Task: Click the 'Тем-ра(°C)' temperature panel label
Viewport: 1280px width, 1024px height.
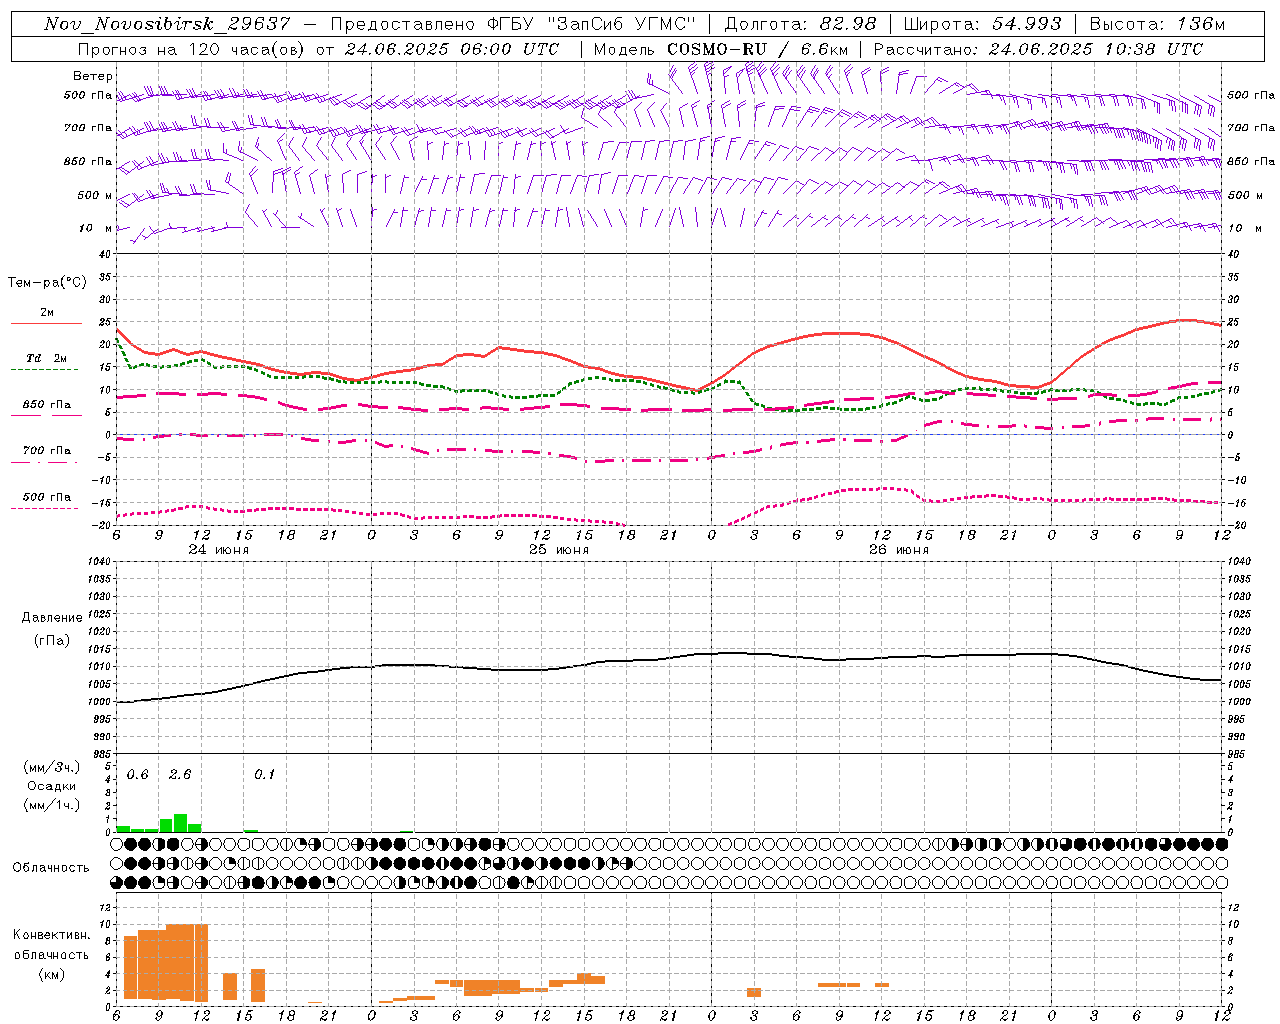Action: point(47,283)
